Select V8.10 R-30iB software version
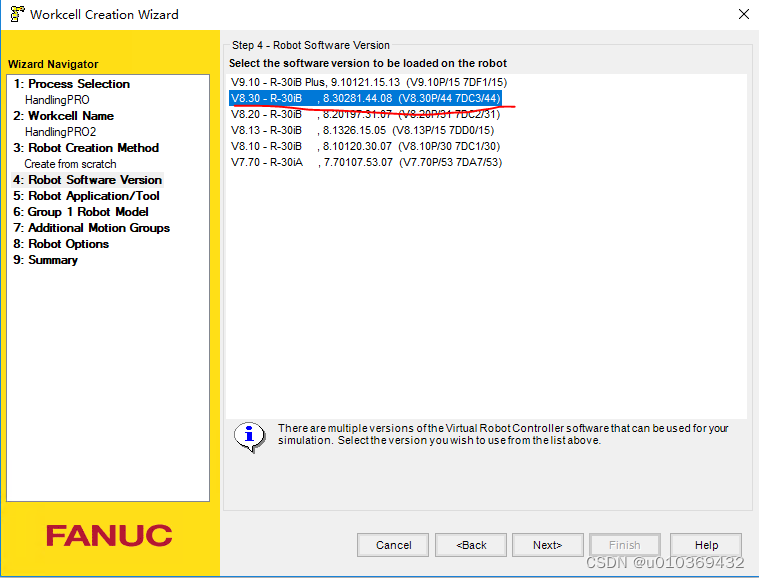The width and height of the screenshot is (759, 578). [365, 146]
